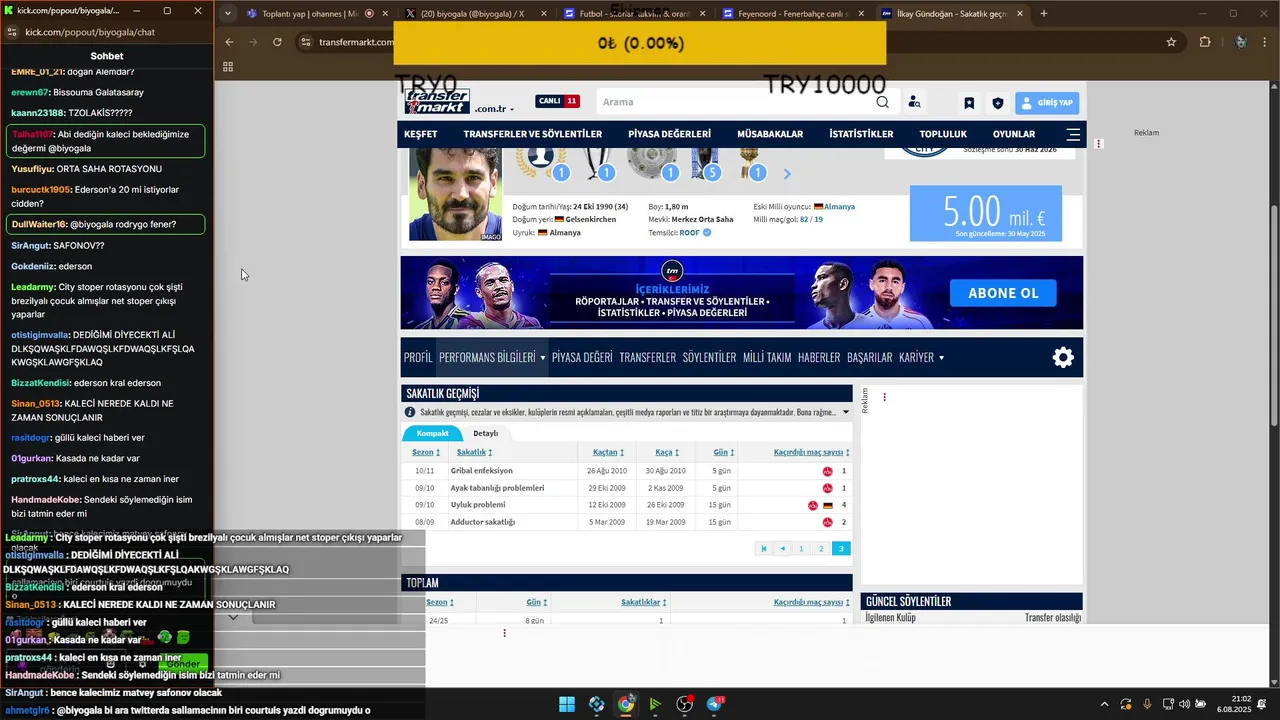Image resolution: width=1280 pixels, height=720 pixels.
Task: Click the verified badge next to ROOF
Action: [707, 232]
